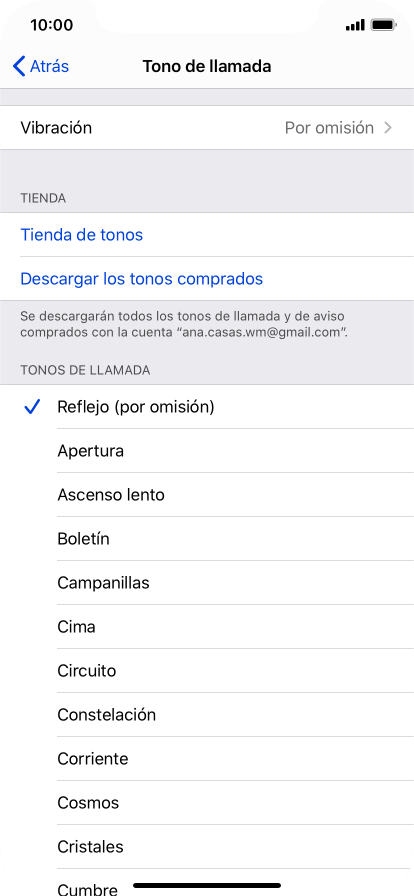Pick the Boletín ringtone
This screenshot has height=896, width=414.
click(207, 539)
